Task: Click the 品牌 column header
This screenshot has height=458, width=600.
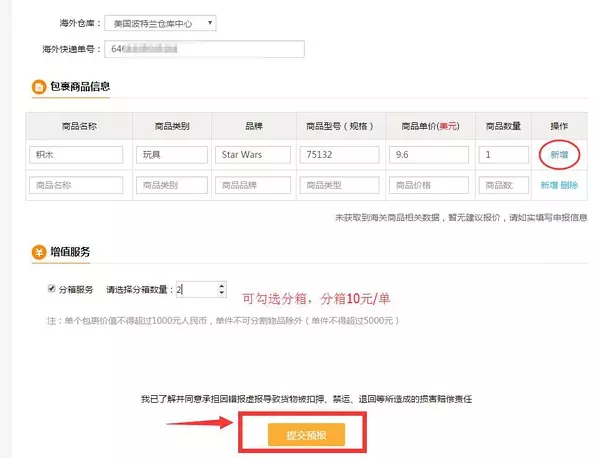Action: 254,126
